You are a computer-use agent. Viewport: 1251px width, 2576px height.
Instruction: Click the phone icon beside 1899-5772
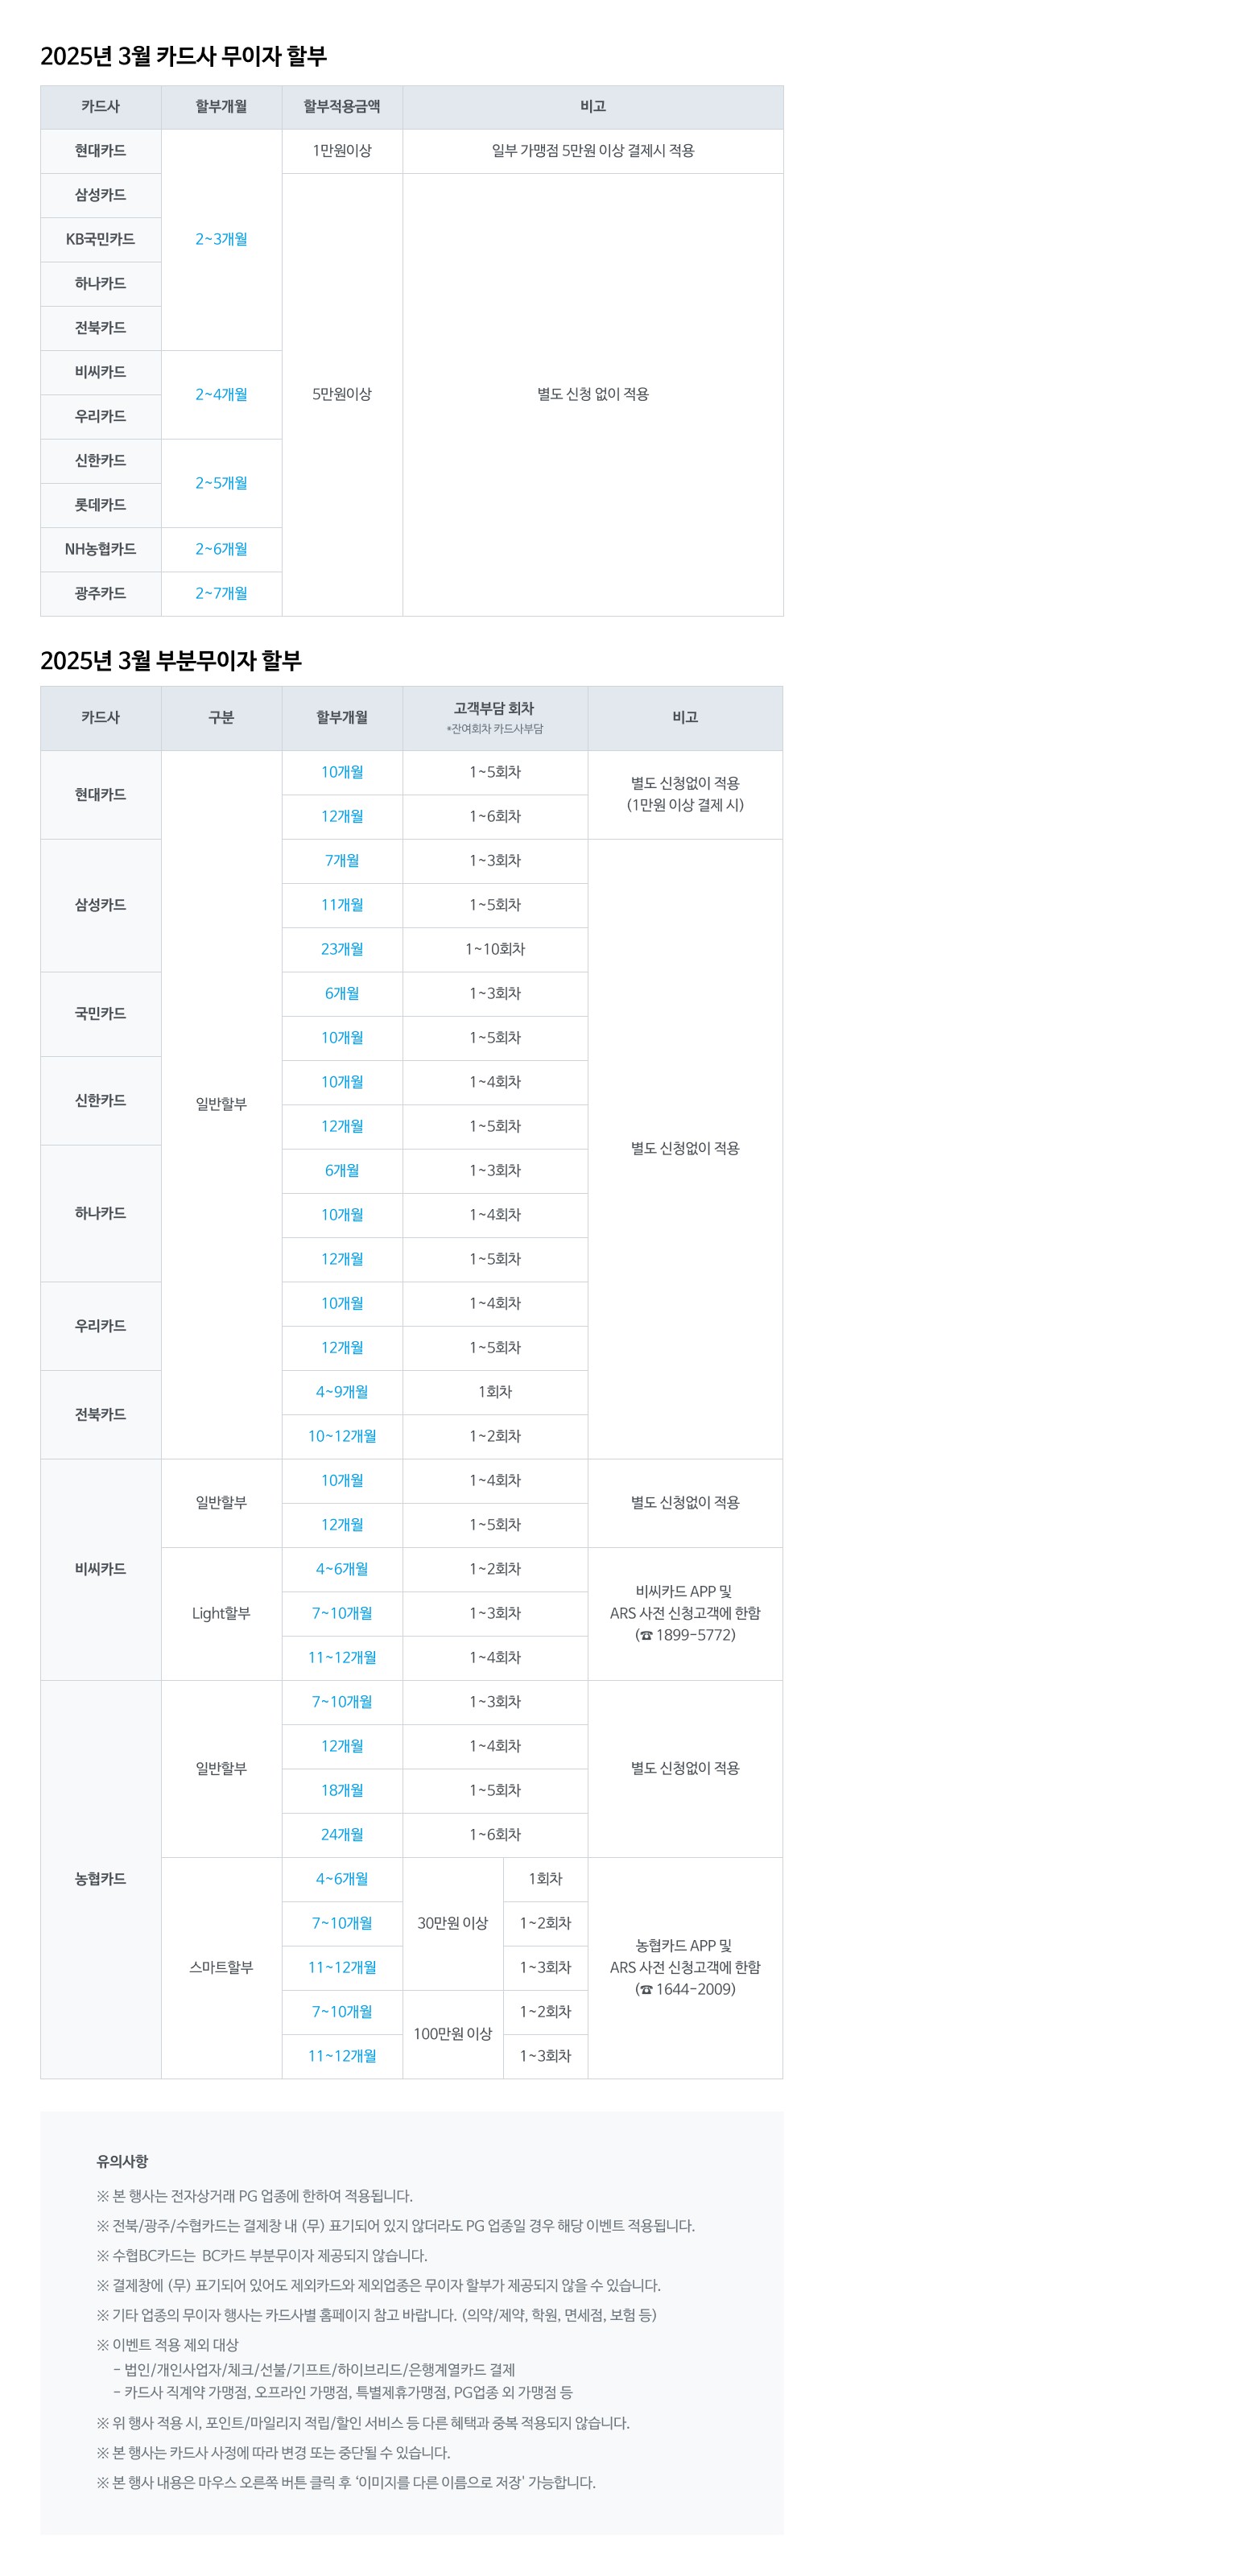(x=646, y=1636)
